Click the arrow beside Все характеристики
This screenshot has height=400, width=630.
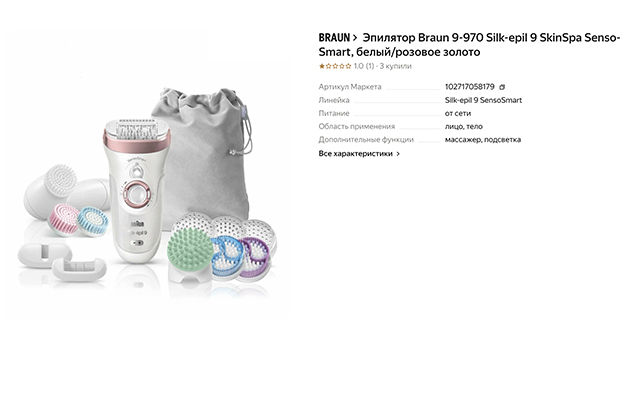398,153
